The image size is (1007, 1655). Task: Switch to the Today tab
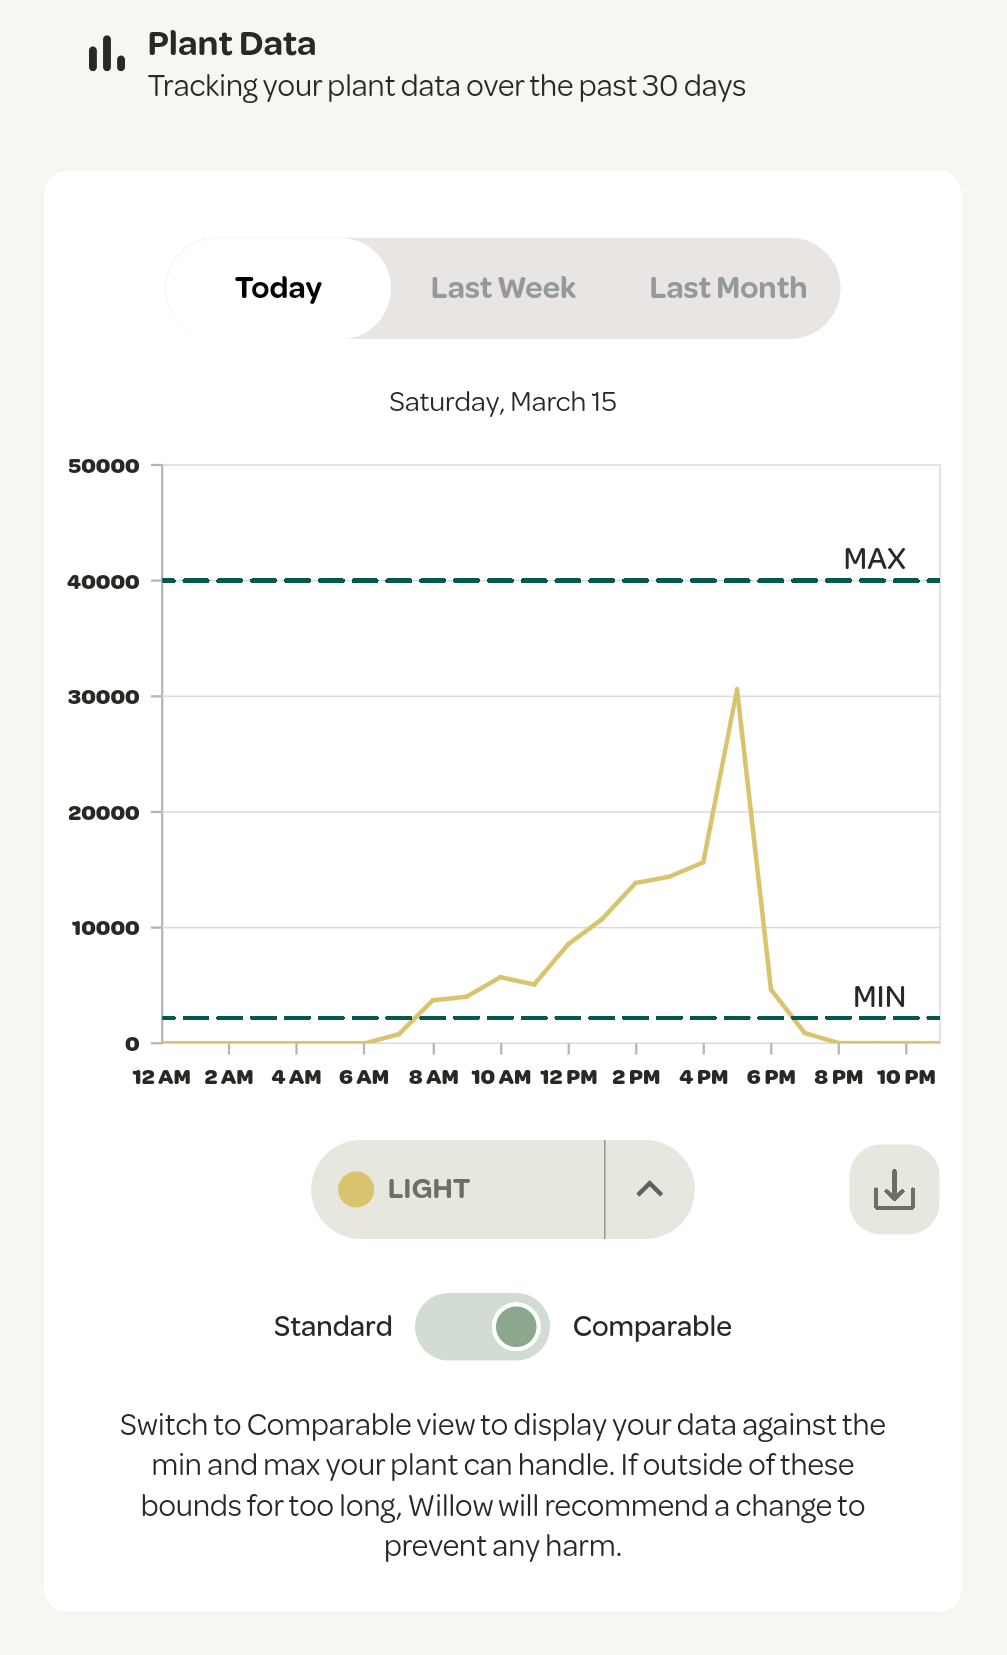[278, 288]
